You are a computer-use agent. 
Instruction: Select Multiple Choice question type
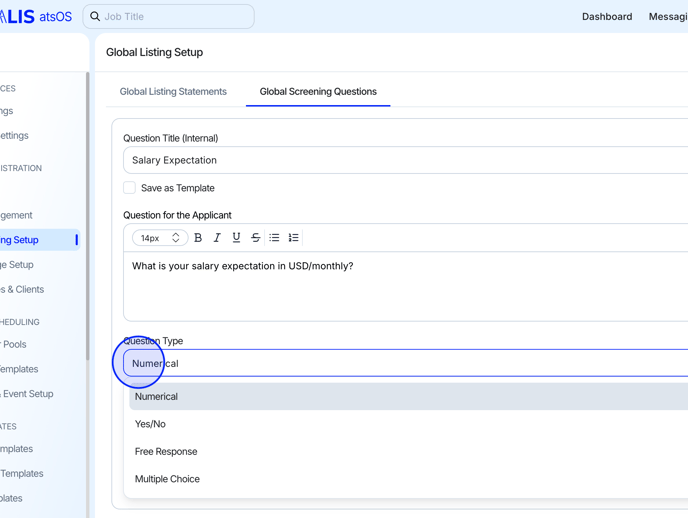[x=167, y=479]
